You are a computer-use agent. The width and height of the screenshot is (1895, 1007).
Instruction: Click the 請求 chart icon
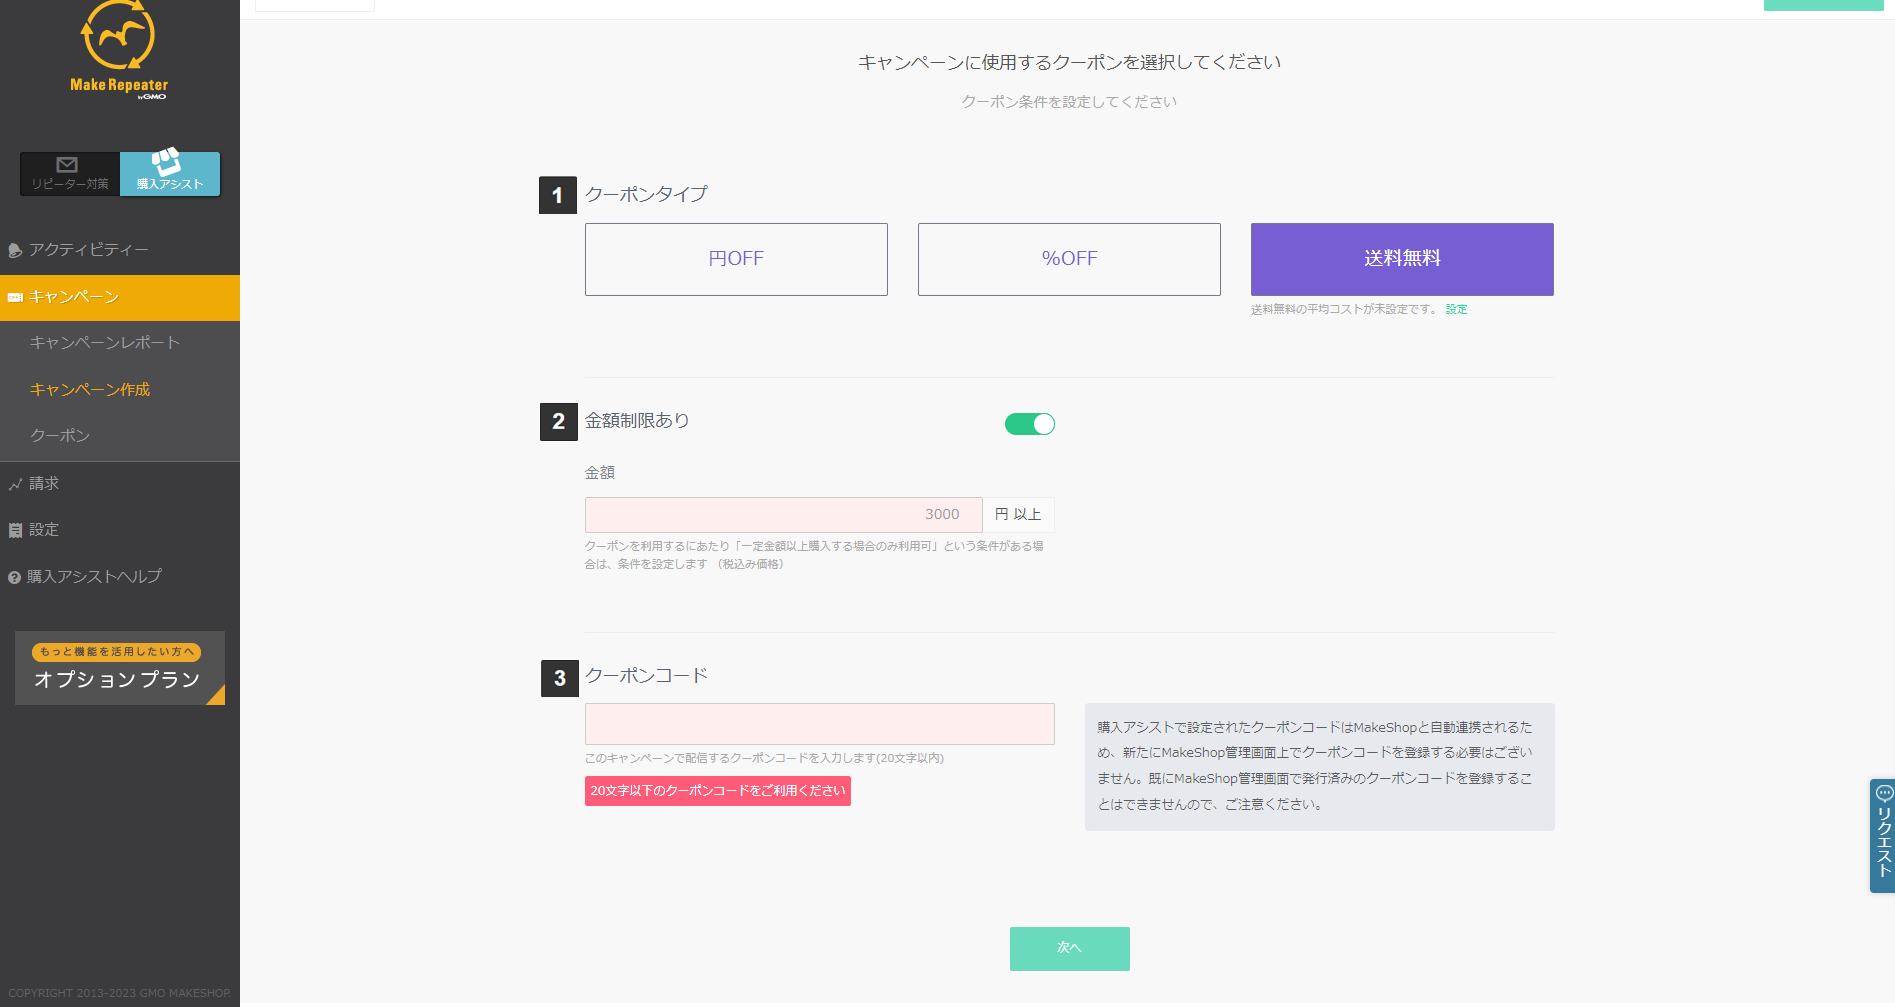pyautogui.click(x=15, y=485)
